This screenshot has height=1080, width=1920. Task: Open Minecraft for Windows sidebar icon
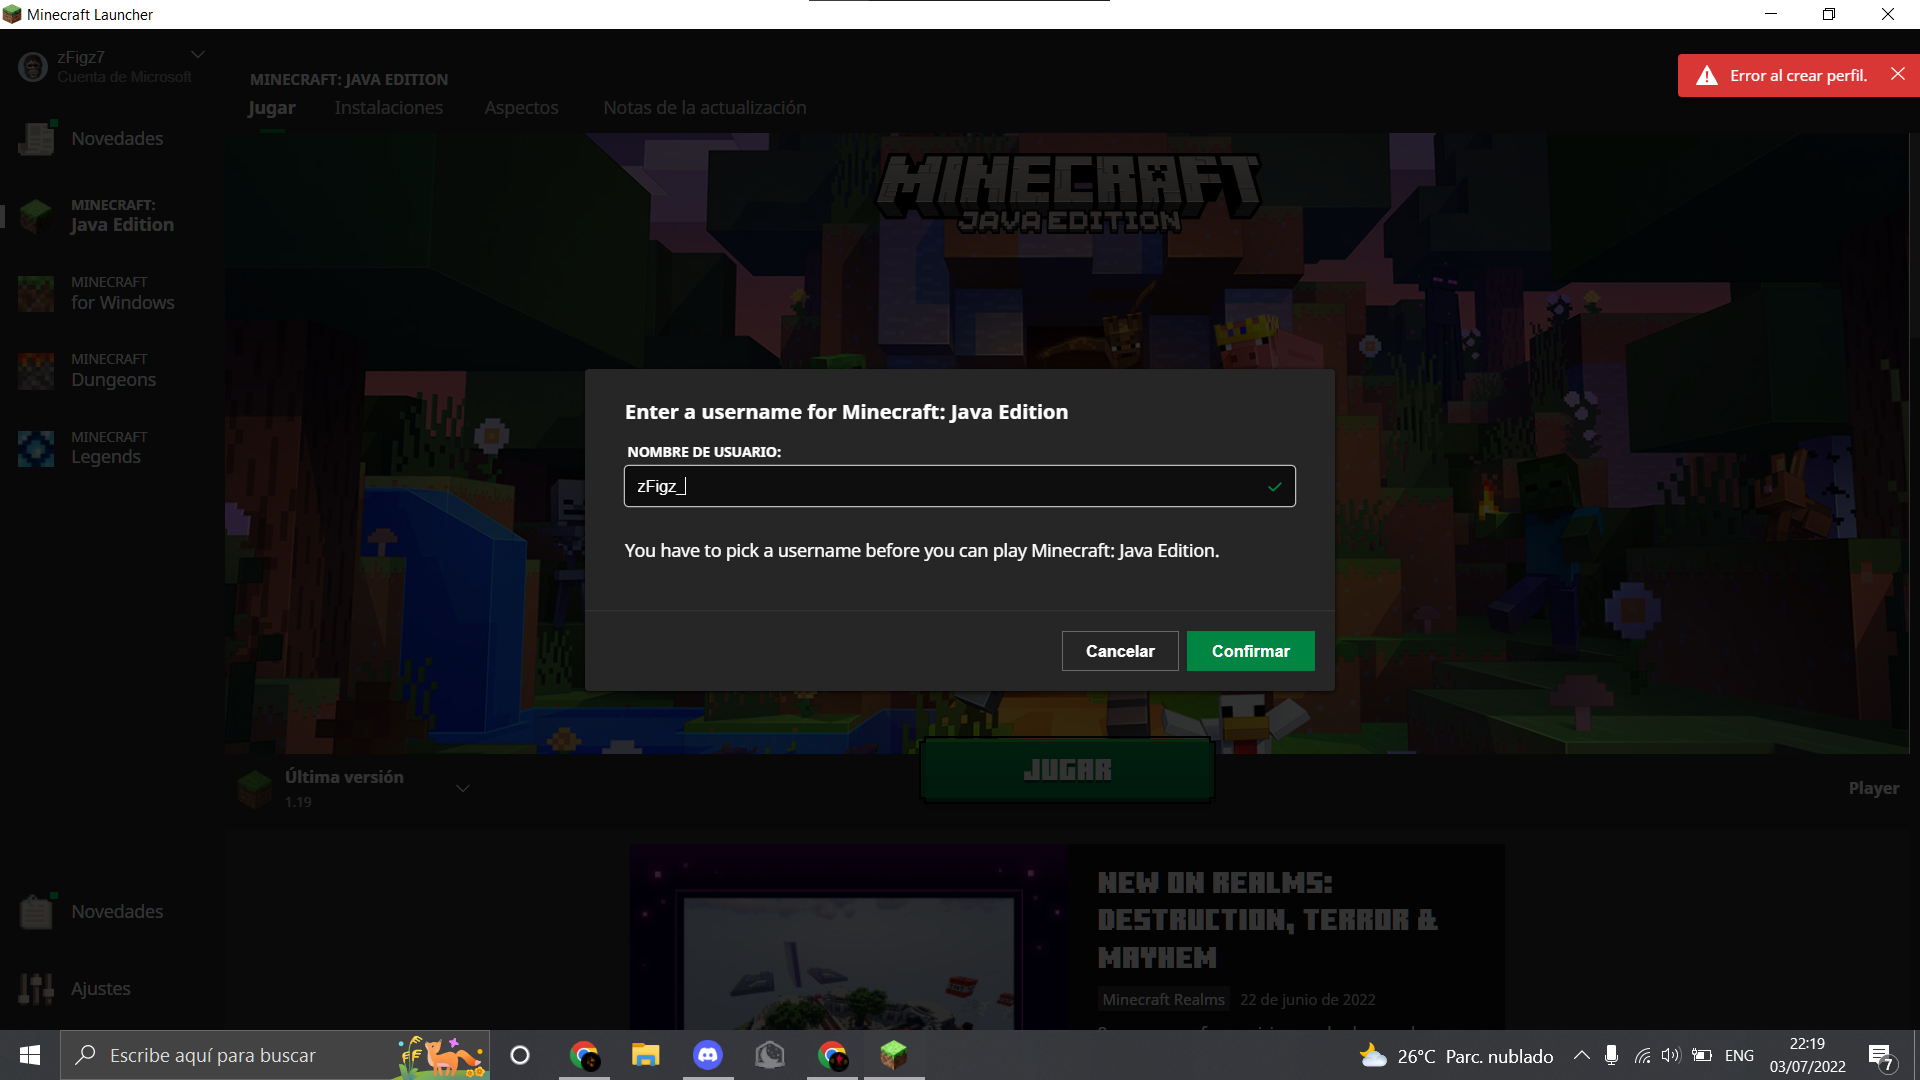[36, 293]
